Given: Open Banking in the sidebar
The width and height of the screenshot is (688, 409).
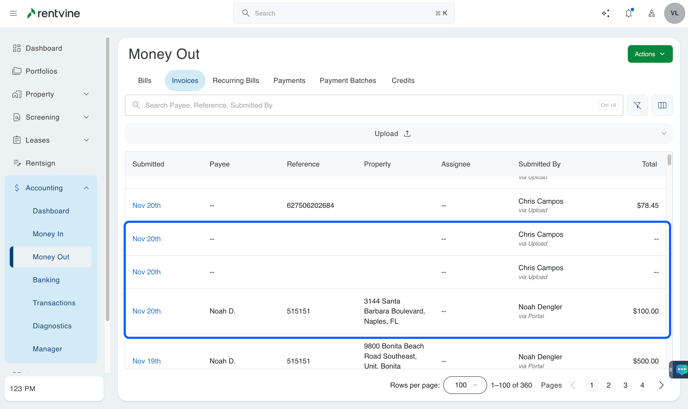Looking at the screenshot, I should point(46,280).
